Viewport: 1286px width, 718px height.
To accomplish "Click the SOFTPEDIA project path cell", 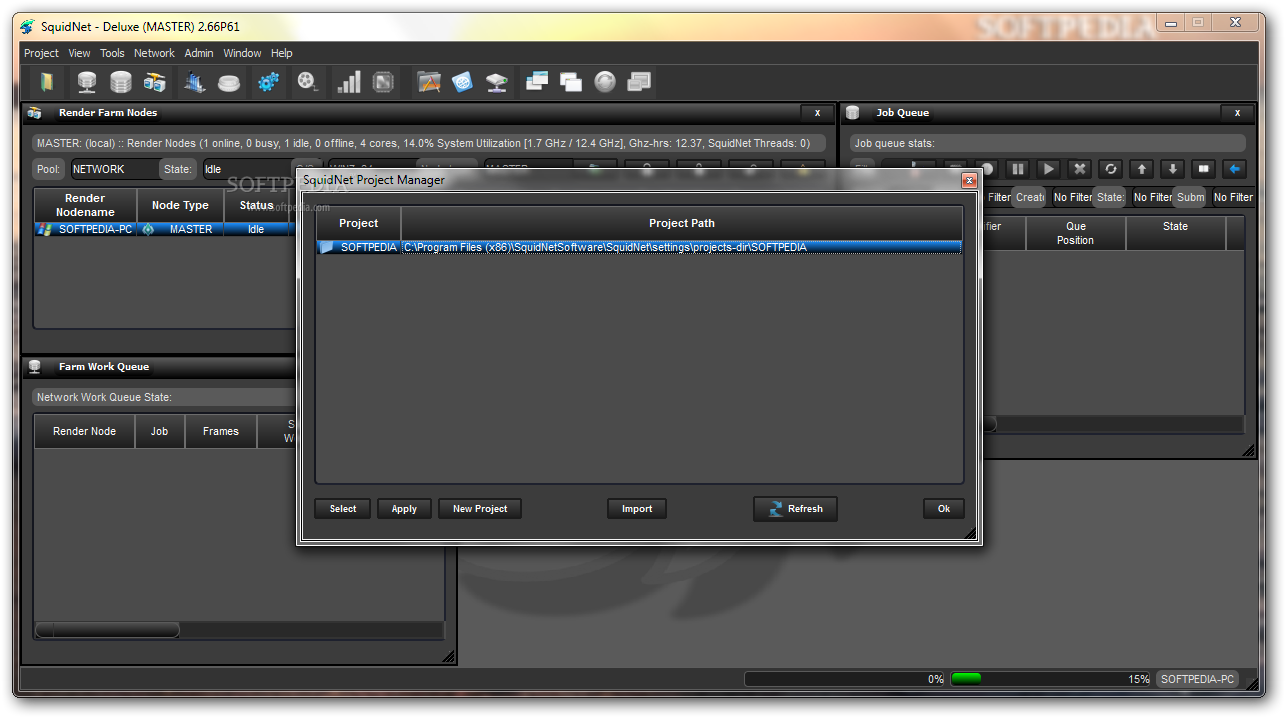I will click(x=681, y=247).
